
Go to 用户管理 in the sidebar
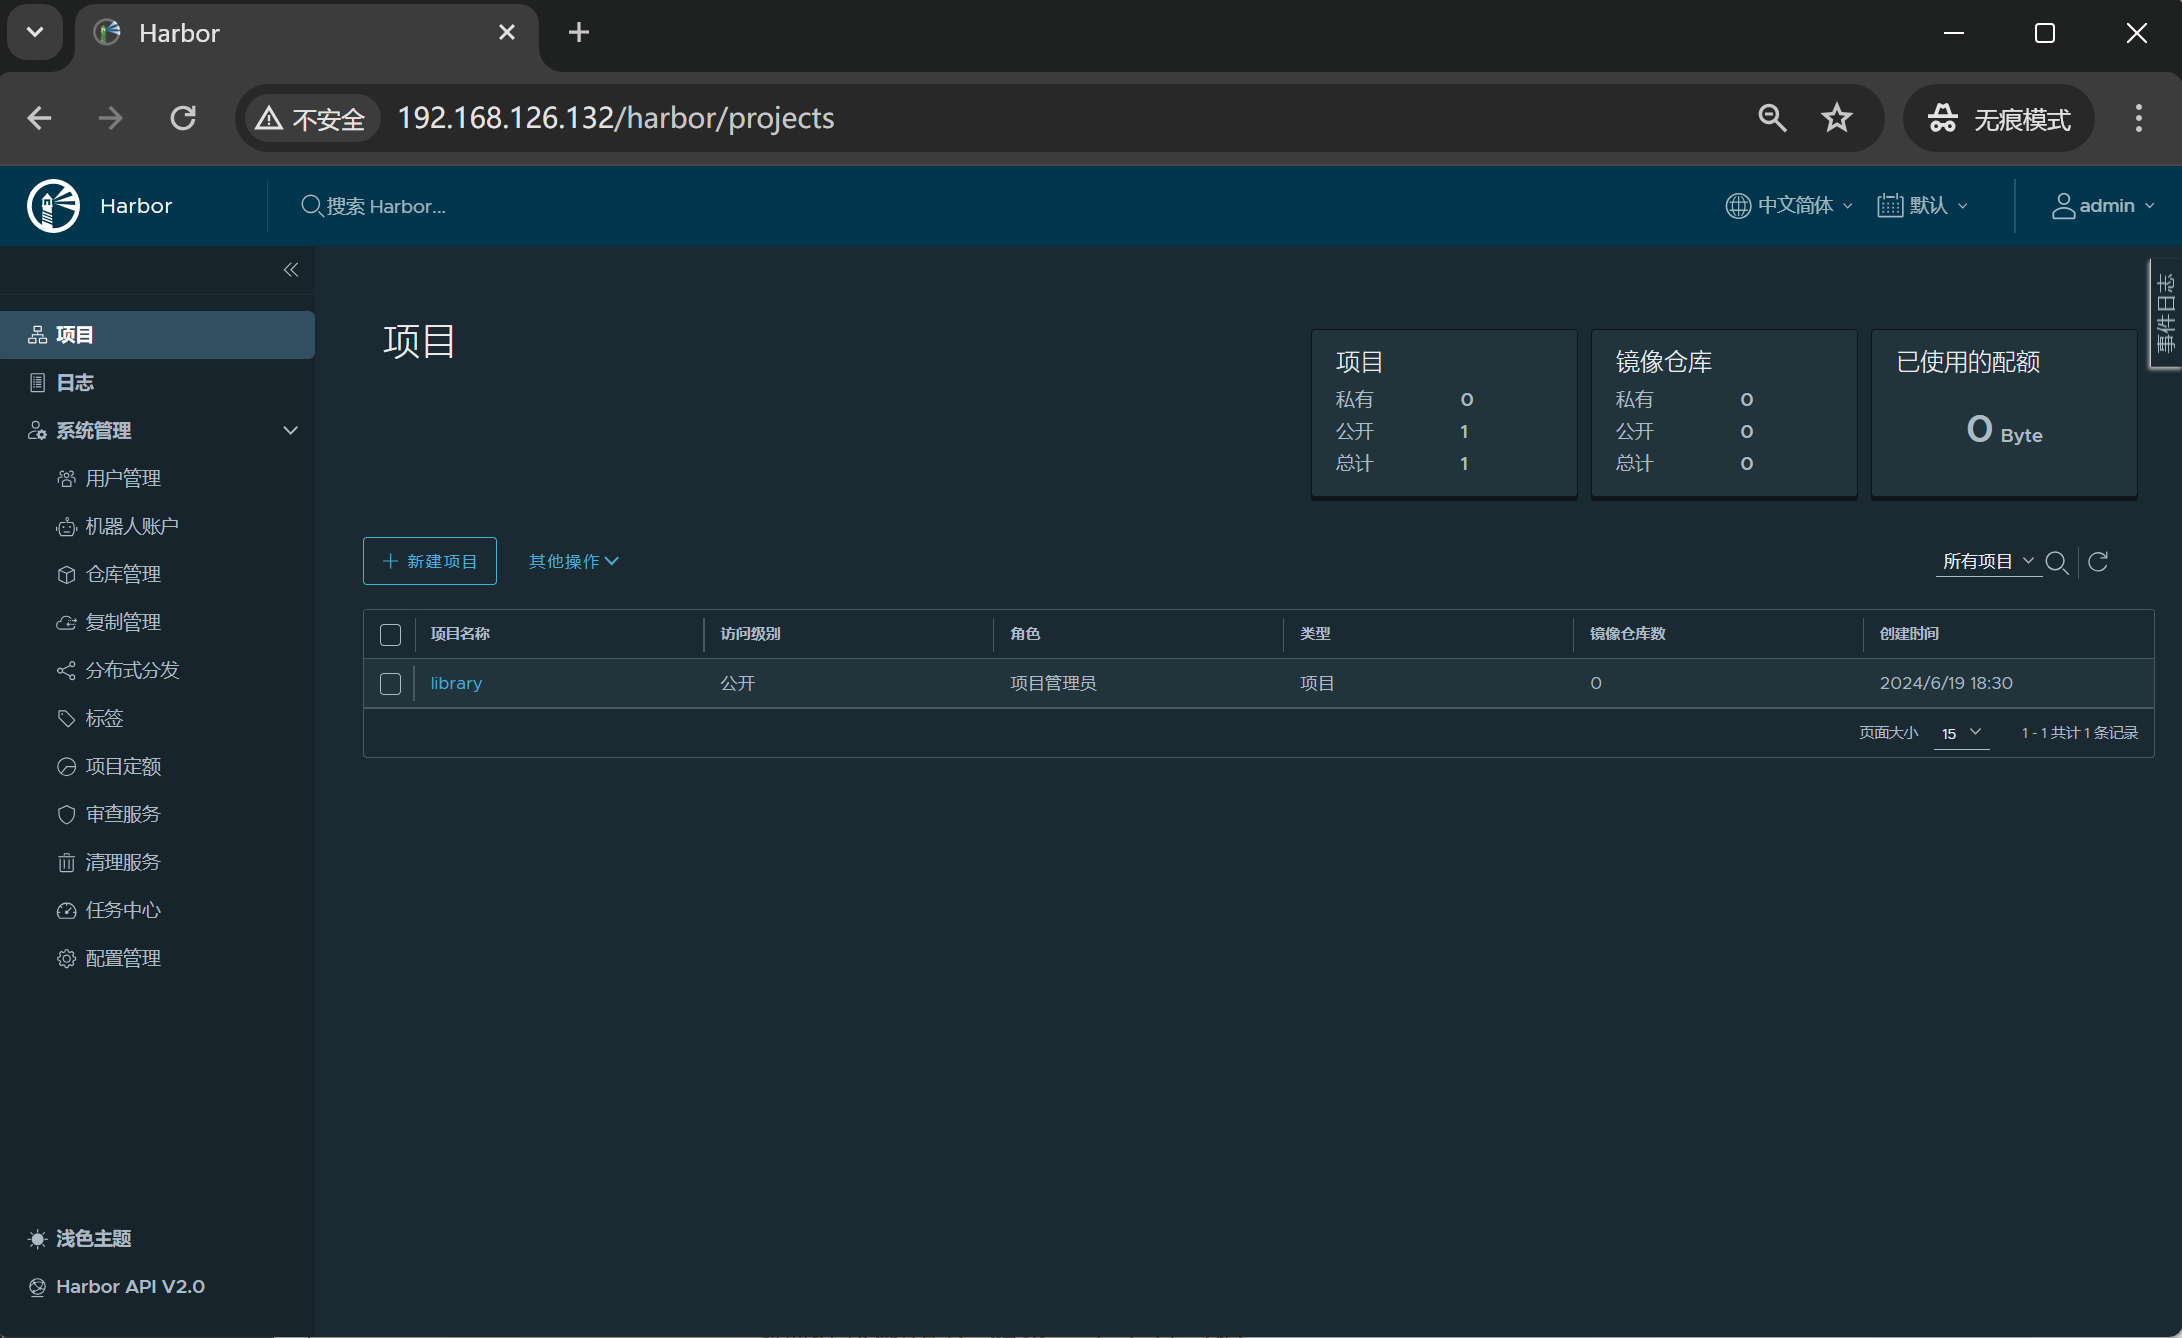point(122,479)
